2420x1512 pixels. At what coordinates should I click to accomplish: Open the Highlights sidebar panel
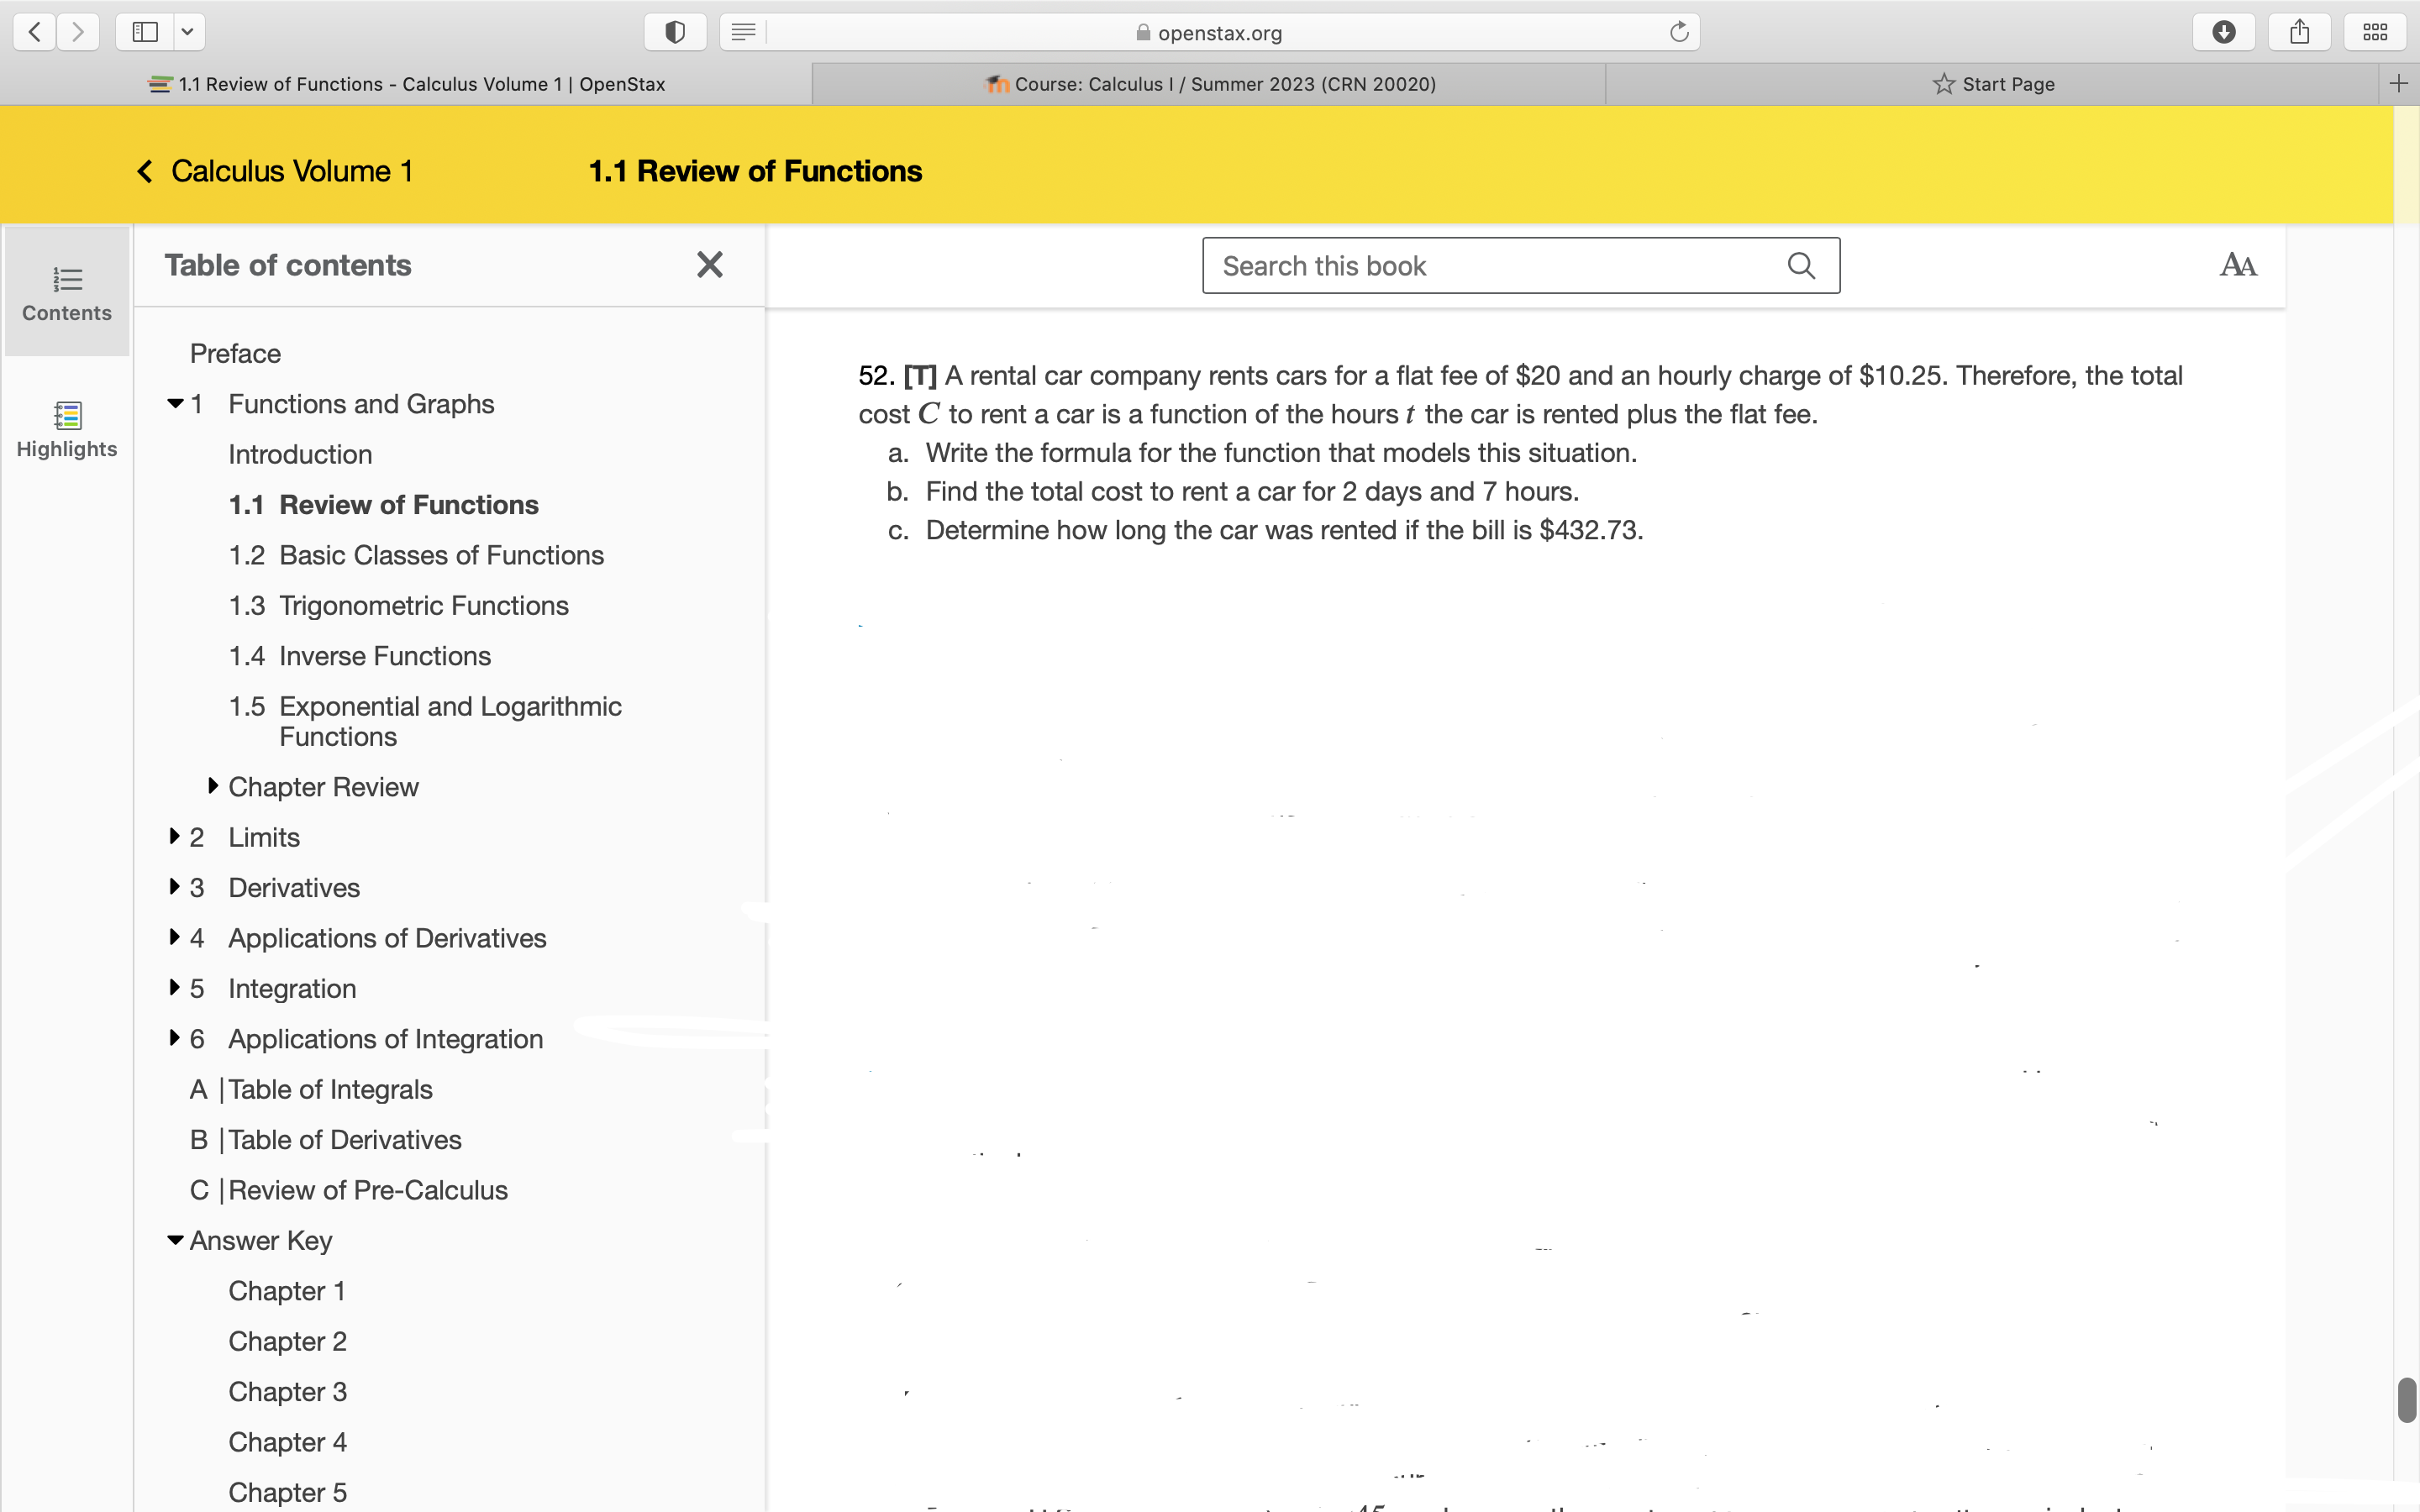(x=67, y=429)
